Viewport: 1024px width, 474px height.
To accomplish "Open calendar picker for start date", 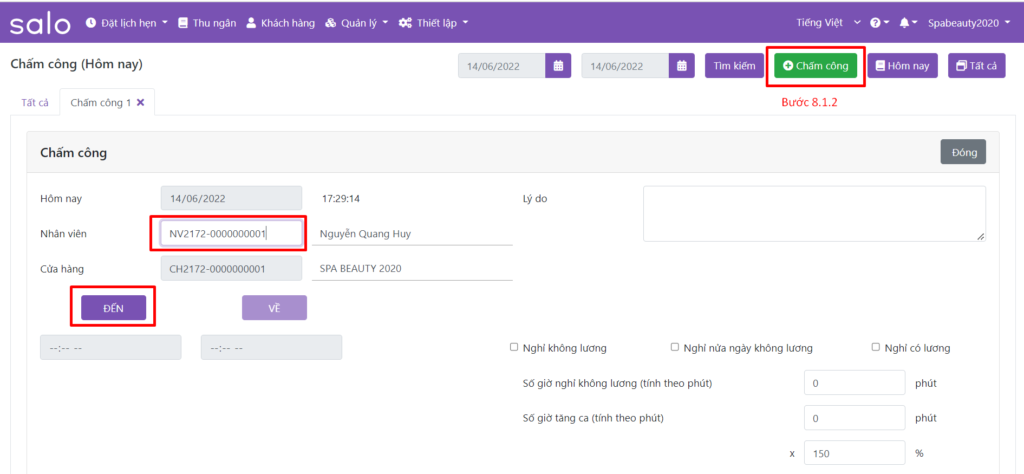I will [558, 66].
